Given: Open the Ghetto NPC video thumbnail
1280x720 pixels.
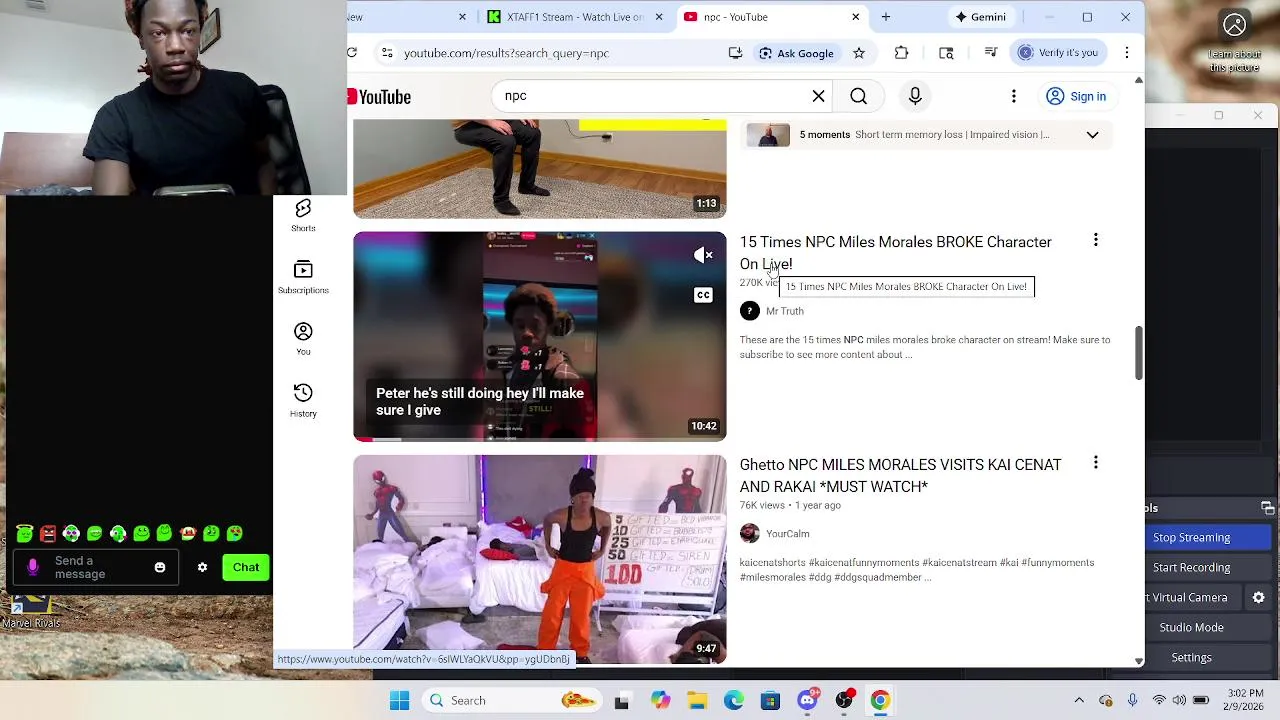Looking at the screenshot, I should (x=540, y=559).
